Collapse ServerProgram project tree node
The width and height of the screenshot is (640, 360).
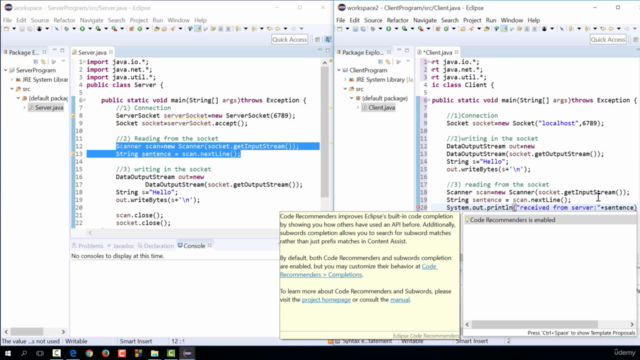(x=6, y=70)
